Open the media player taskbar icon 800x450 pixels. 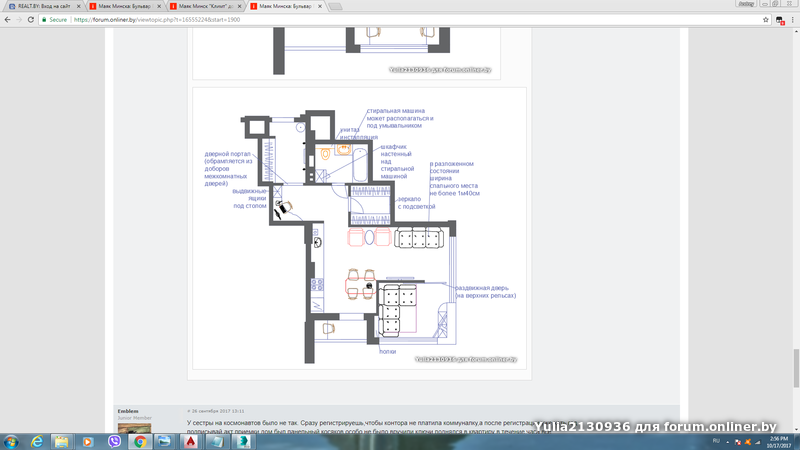coord(87,442)
